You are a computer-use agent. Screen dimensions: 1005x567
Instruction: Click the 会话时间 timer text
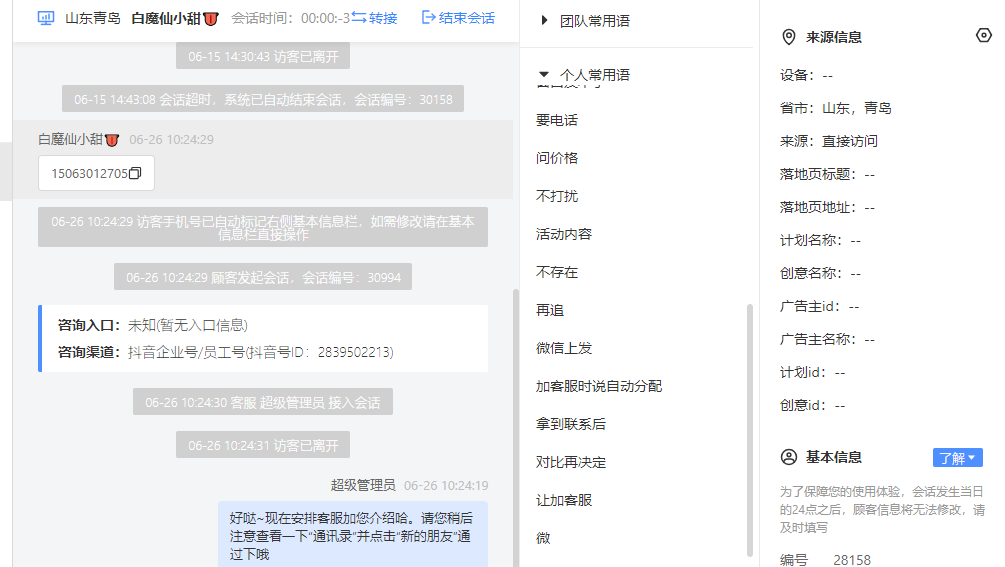(290, 18)
